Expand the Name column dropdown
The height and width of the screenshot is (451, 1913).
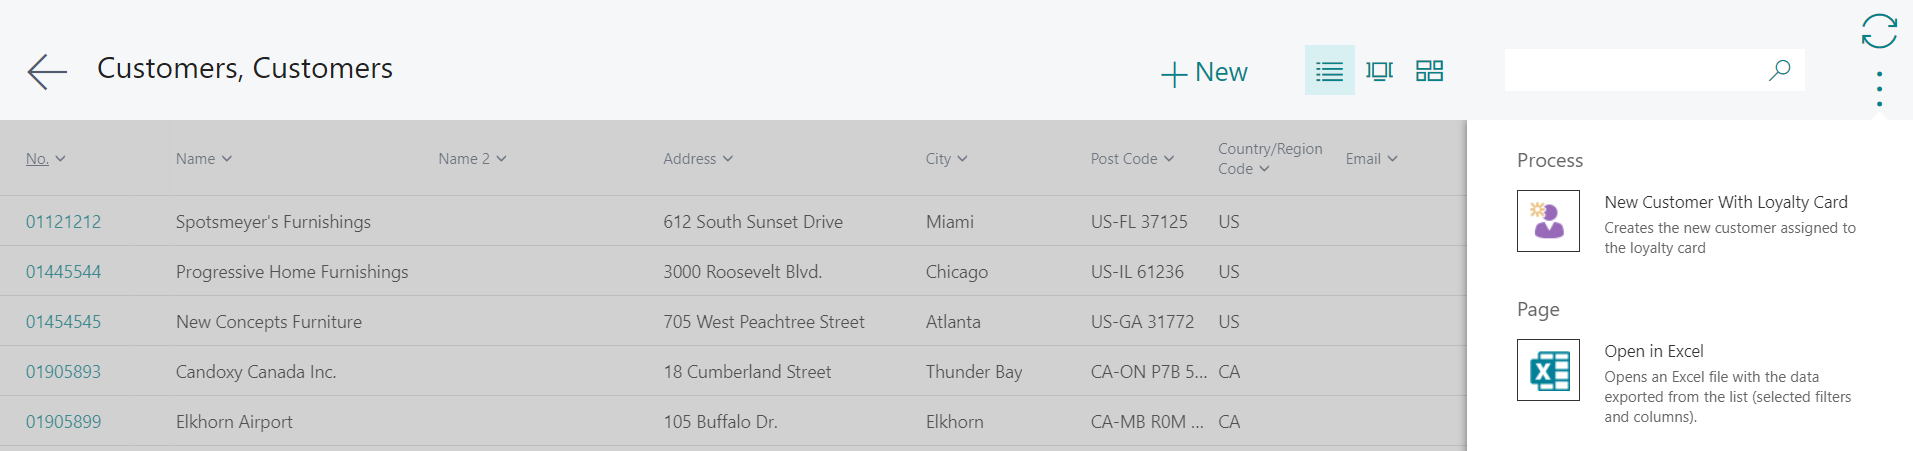[227, 159]
